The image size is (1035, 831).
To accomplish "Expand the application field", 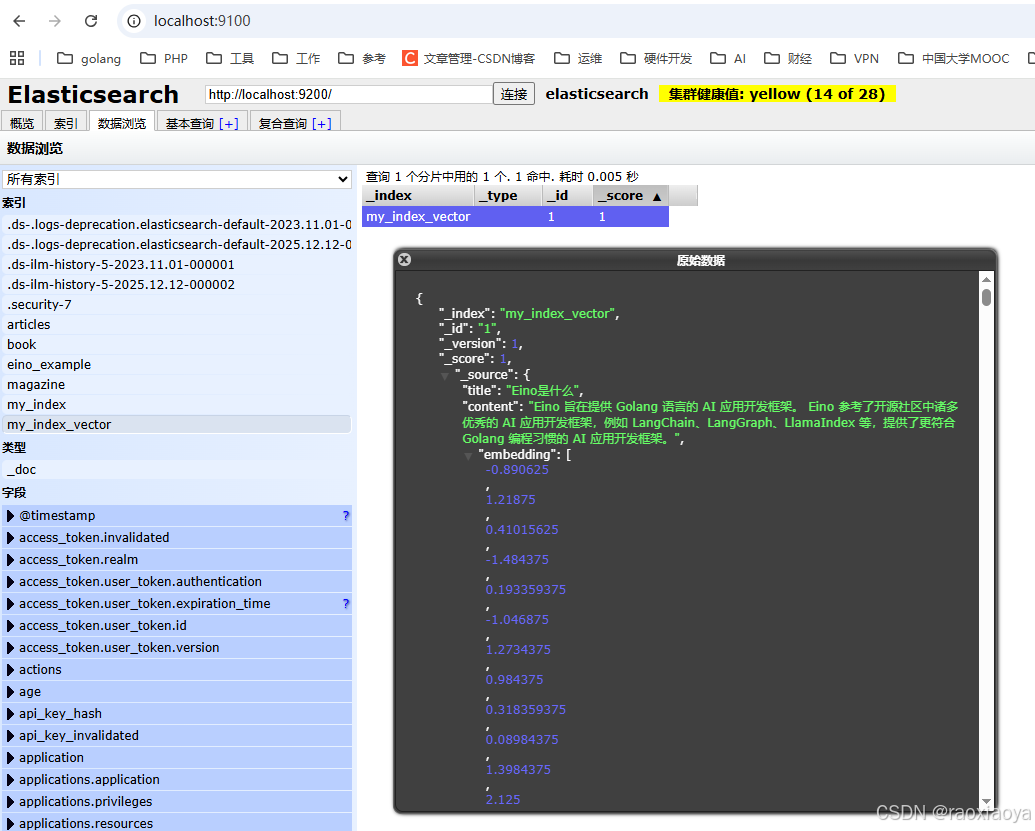I will [x=11, y=758].
